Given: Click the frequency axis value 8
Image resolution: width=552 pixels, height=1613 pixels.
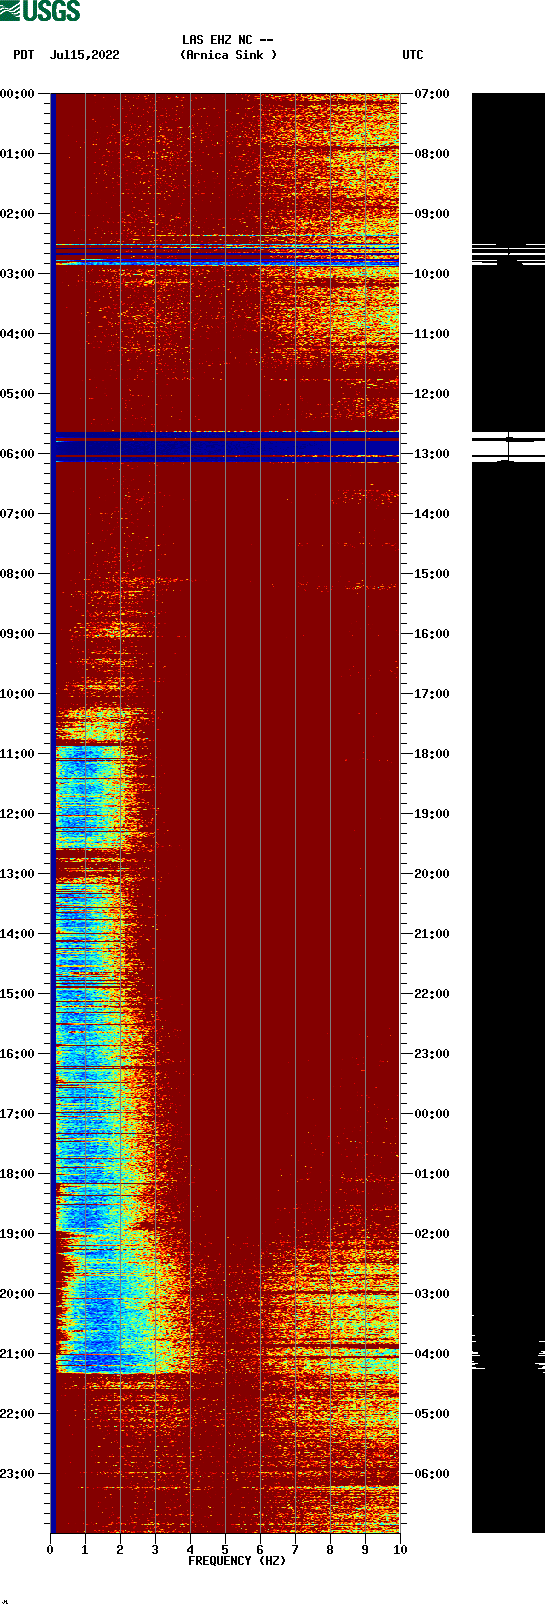Looking at the screenshot, I should coord(330,1550).
